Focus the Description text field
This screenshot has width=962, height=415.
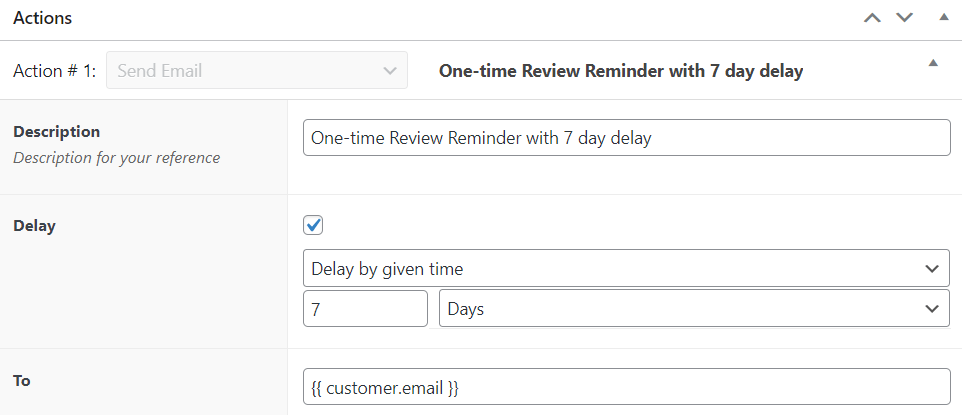tap(626, 138)
